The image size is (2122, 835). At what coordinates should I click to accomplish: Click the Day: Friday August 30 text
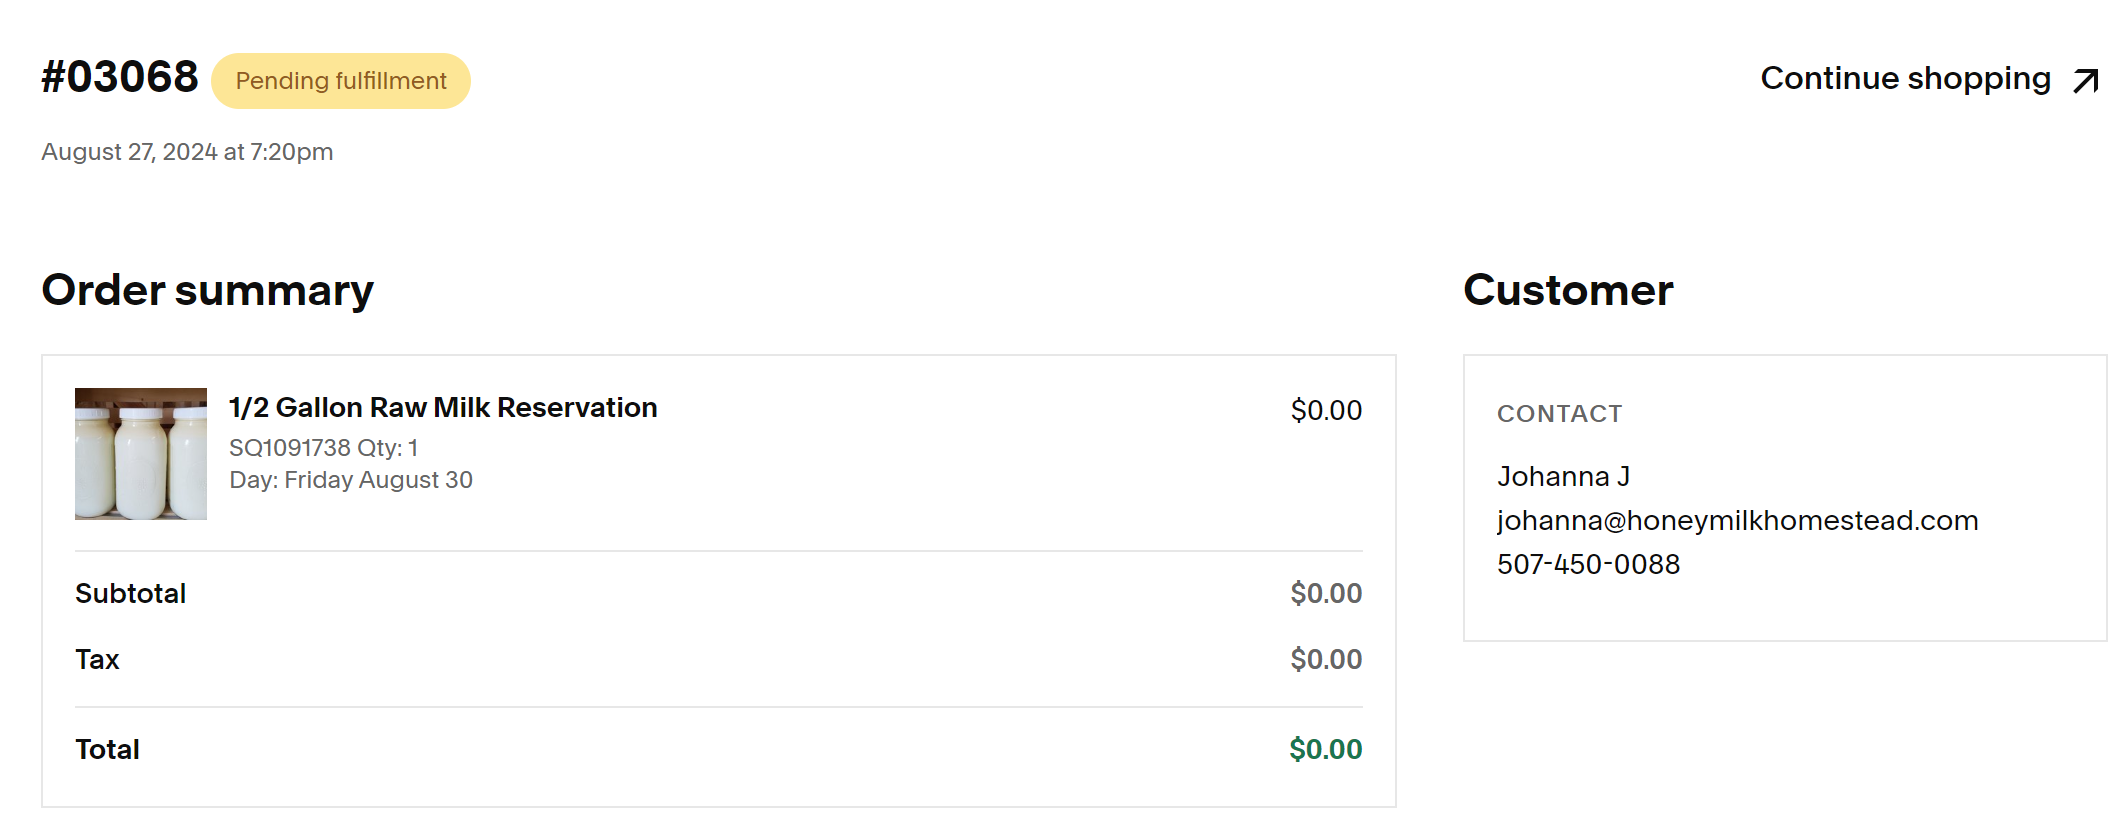pyautogui.click(x=351, y=480)
